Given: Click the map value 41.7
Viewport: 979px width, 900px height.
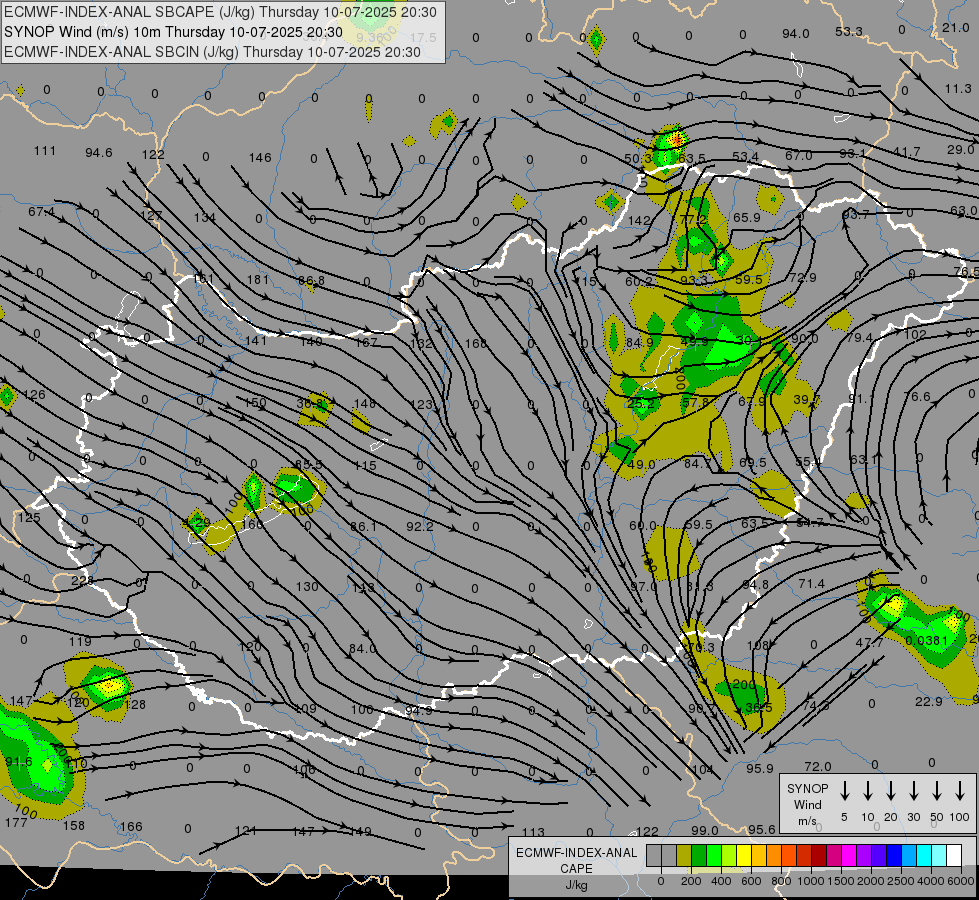Looking at the screenshot, I should 907,151.
